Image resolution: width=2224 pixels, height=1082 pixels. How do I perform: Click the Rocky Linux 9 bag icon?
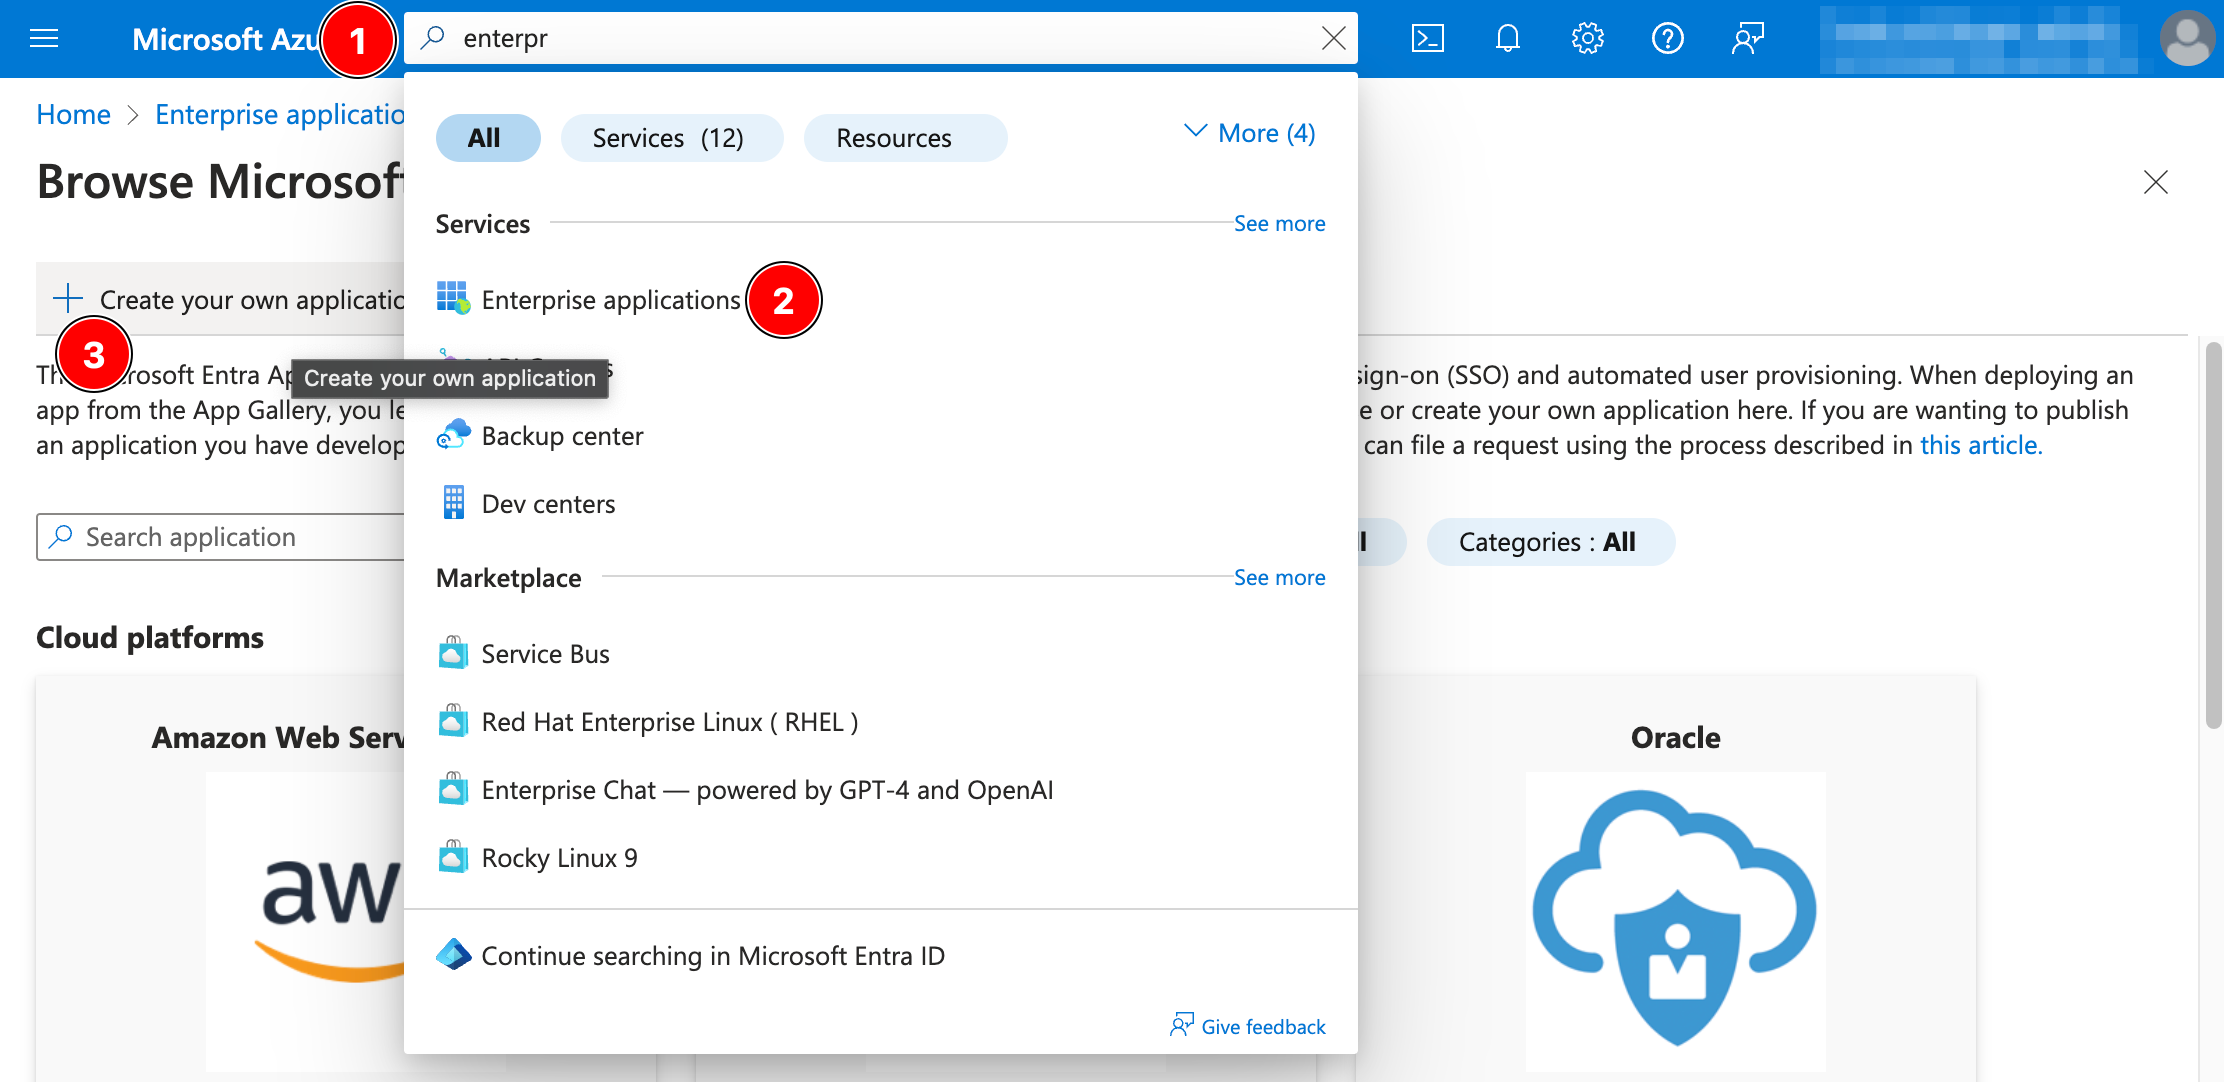453,857
